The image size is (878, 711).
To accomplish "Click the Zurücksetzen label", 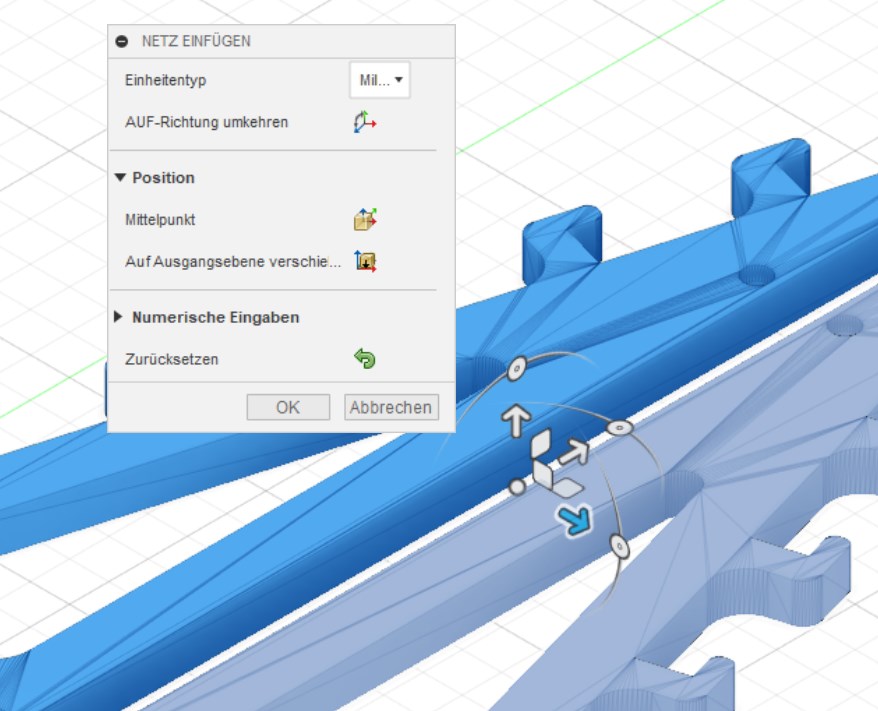I will point(172,359).
